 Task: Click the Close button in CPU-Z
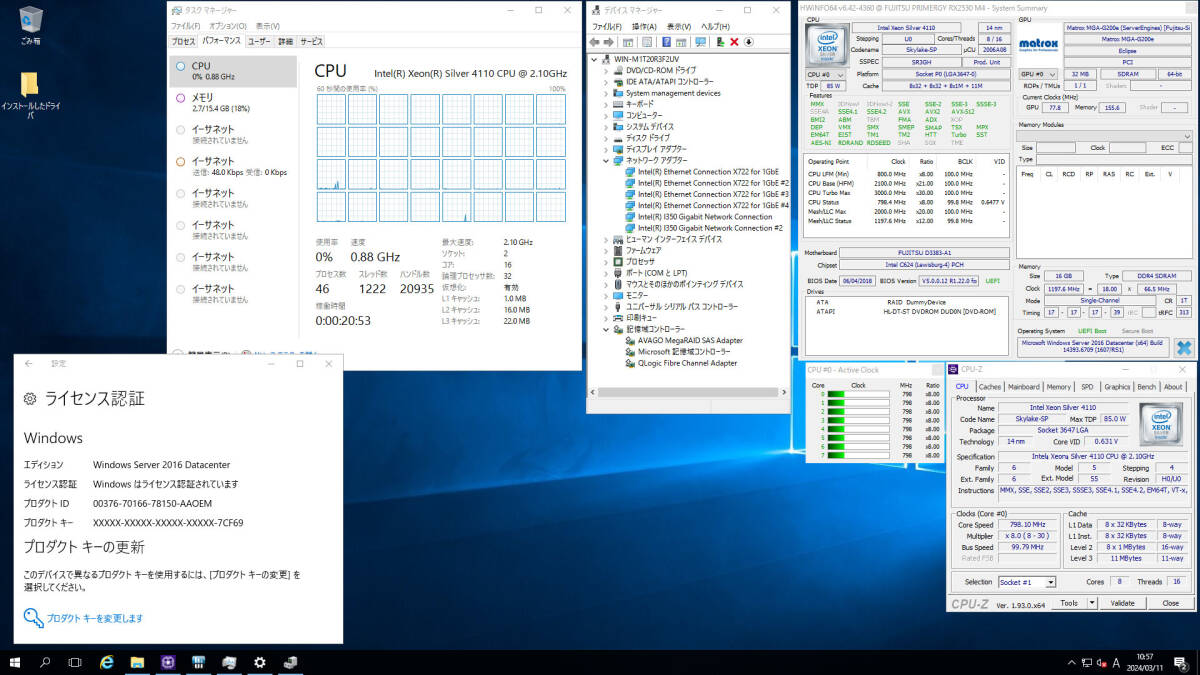pos(1169,603)
